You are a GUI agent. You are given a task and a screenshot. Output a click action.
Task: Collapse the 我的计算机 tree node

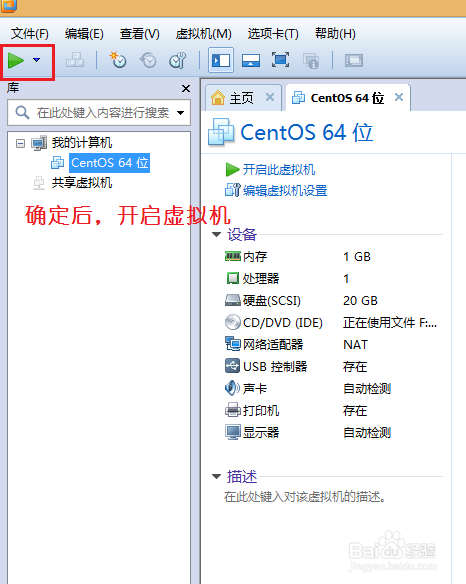tap(20, 143)
